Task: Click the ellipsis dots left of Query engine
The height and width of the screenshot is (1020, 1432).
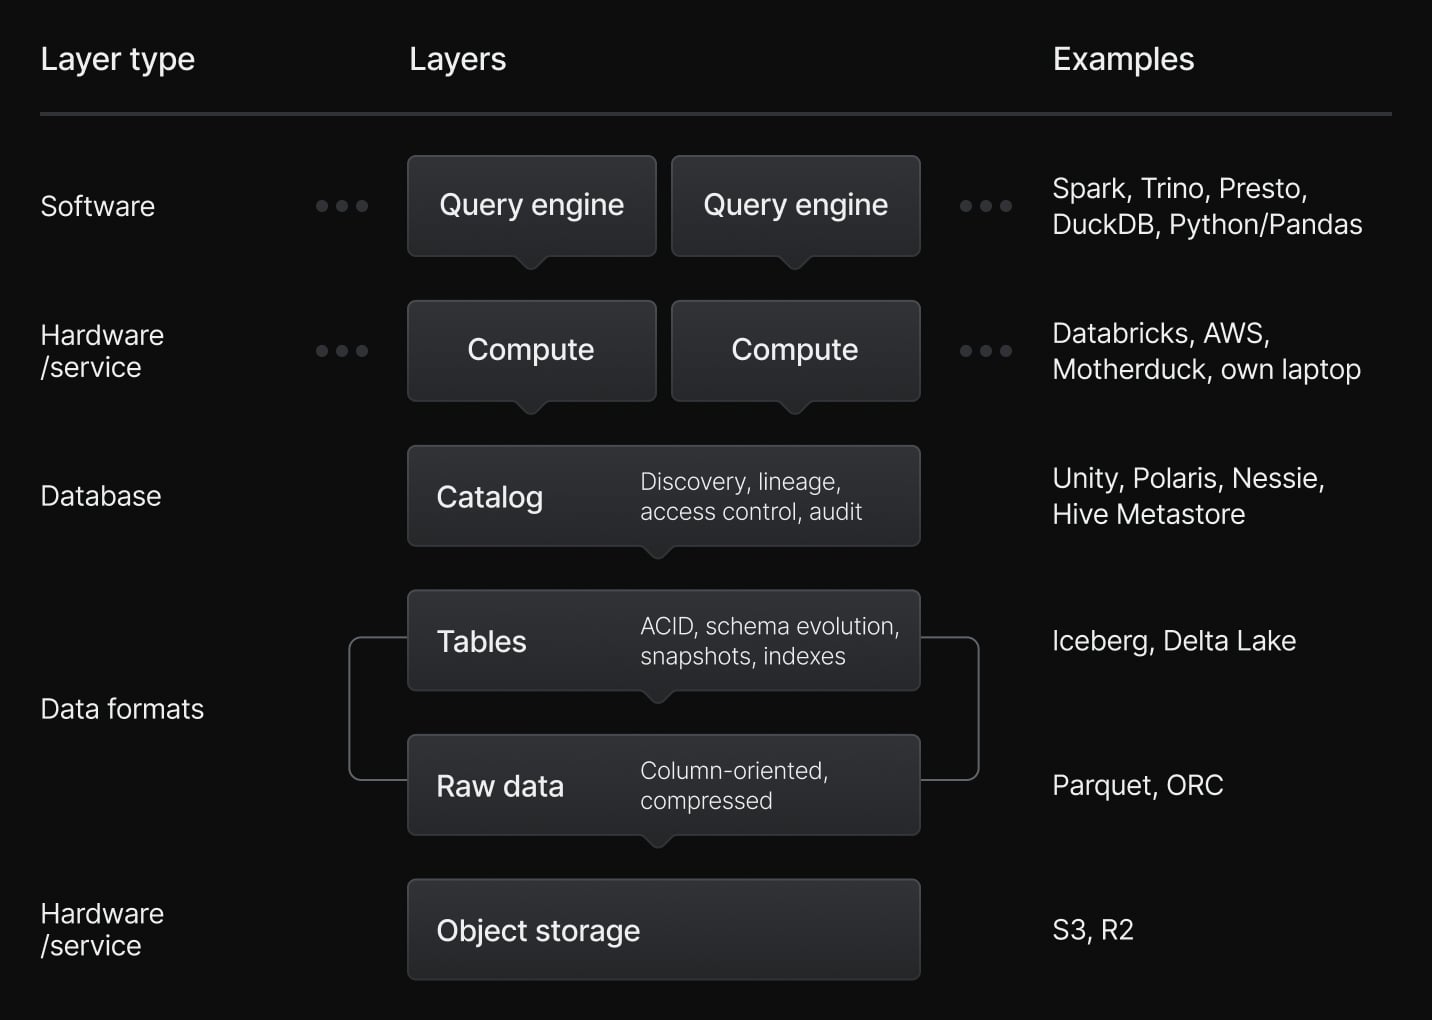Action: point(342,206)
